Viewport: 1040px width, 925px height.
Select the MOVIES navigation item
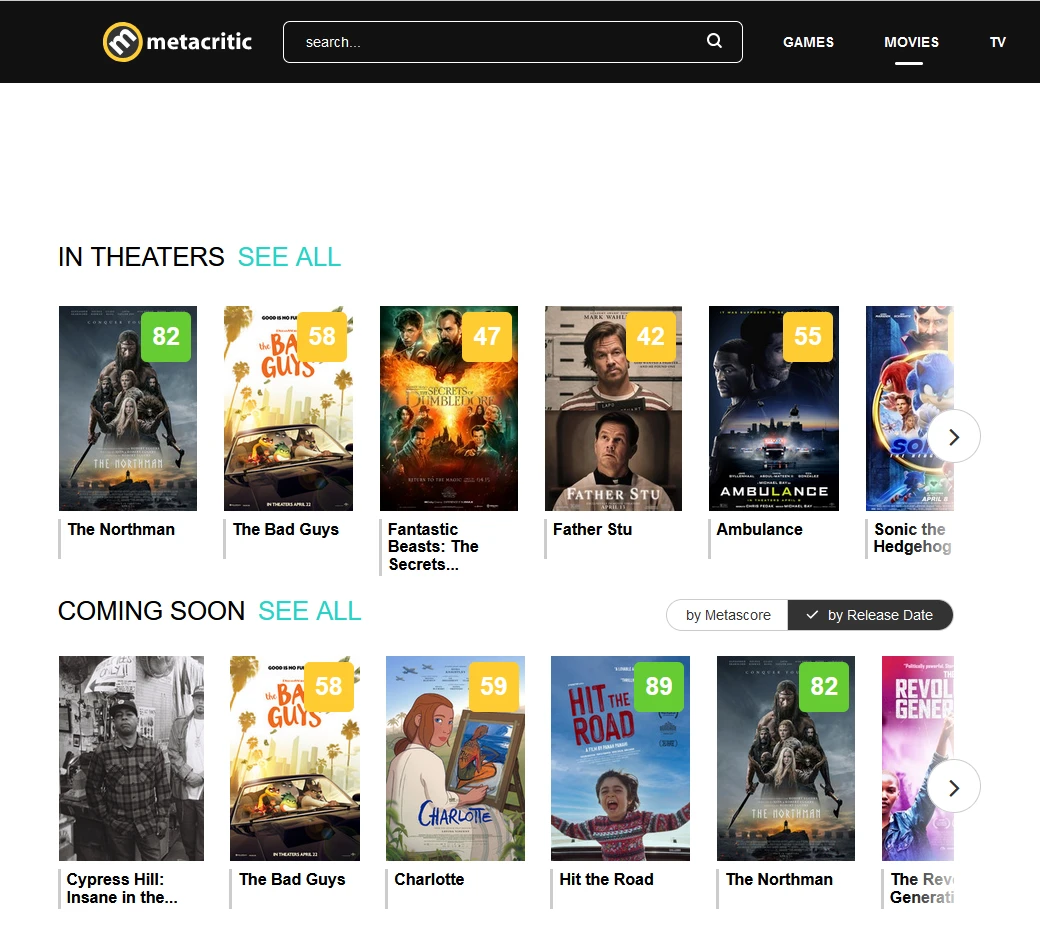tap(911, 42)
